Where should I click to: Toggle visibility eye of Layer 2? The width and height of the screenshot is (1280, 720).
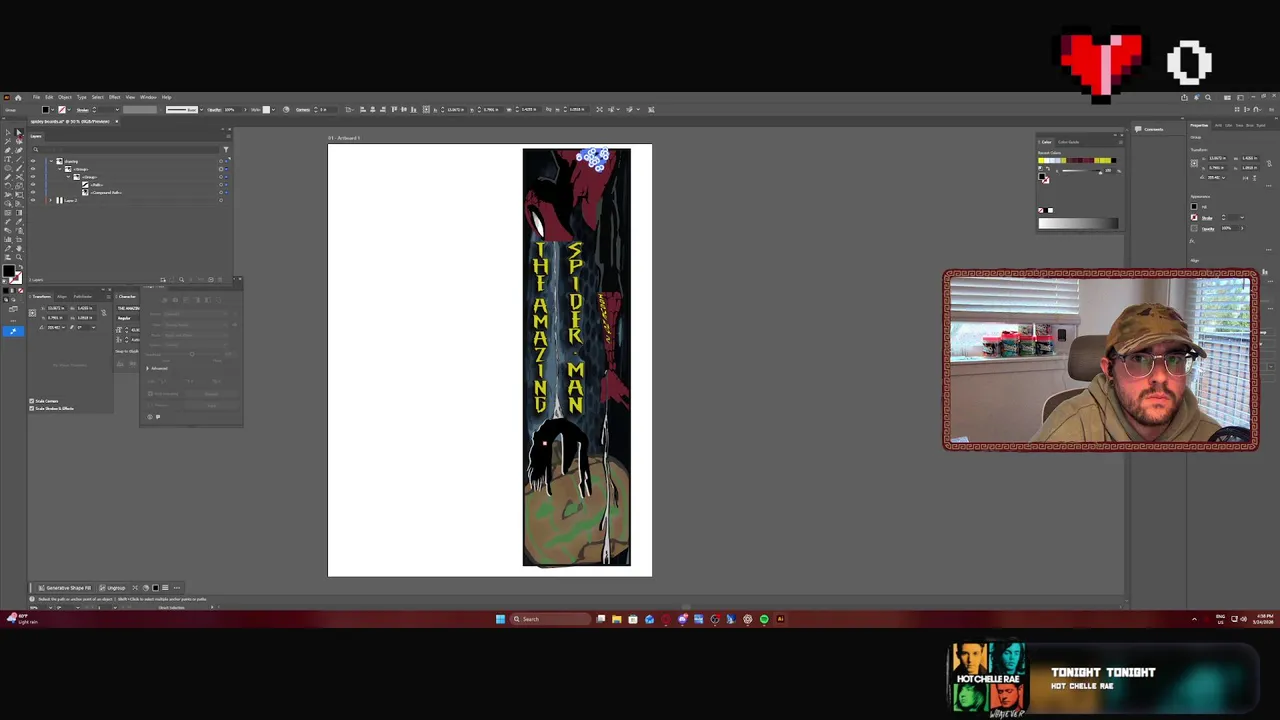[33, 201]
